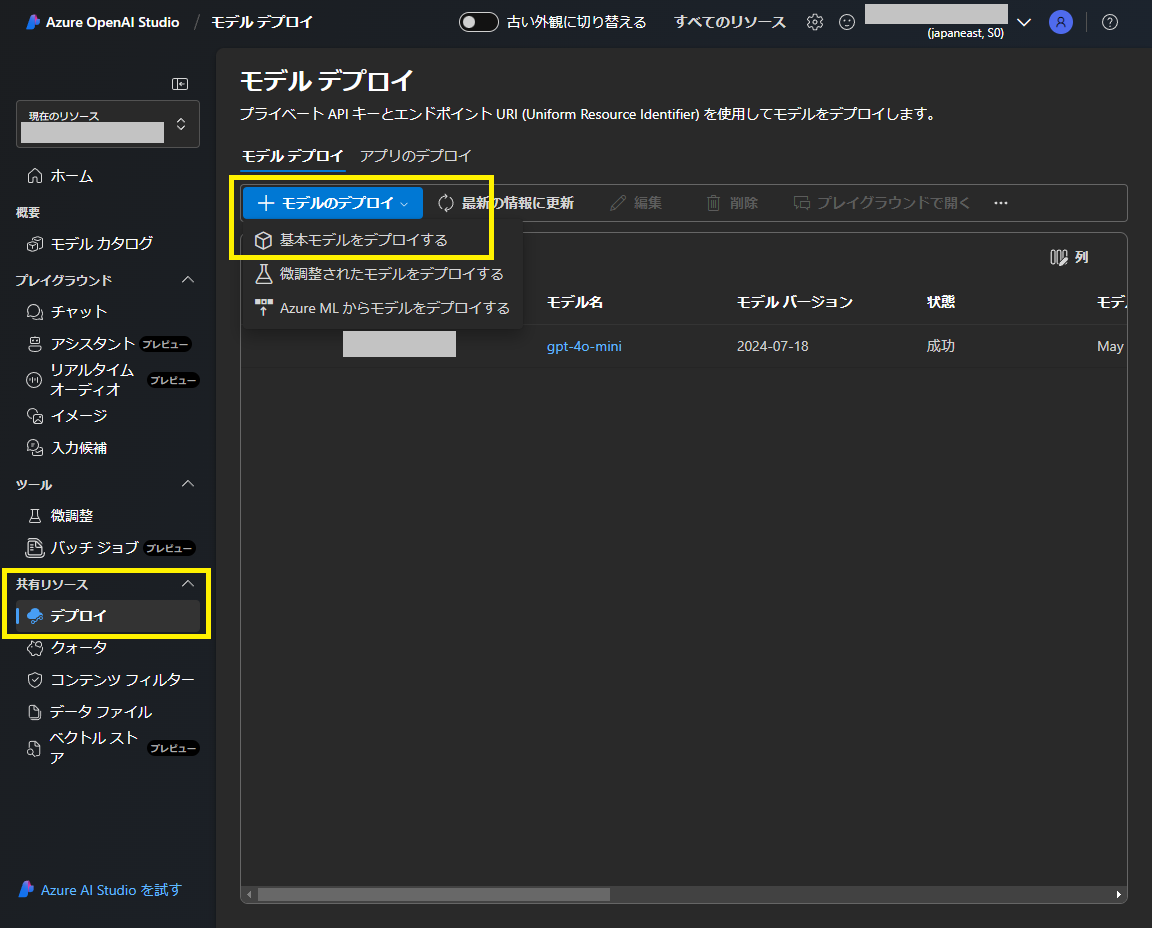Open the 現在のリソース selector
The image size is (1152, 928).
click(107, 123)
